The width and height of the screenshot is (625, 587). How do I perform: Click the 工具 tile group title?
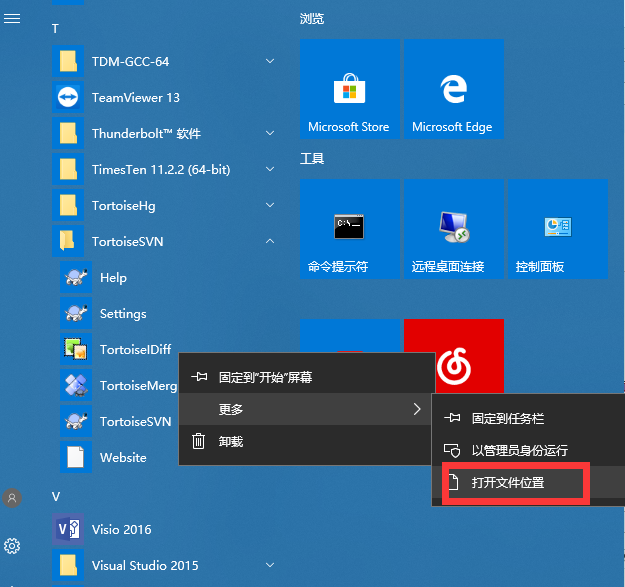312,159
